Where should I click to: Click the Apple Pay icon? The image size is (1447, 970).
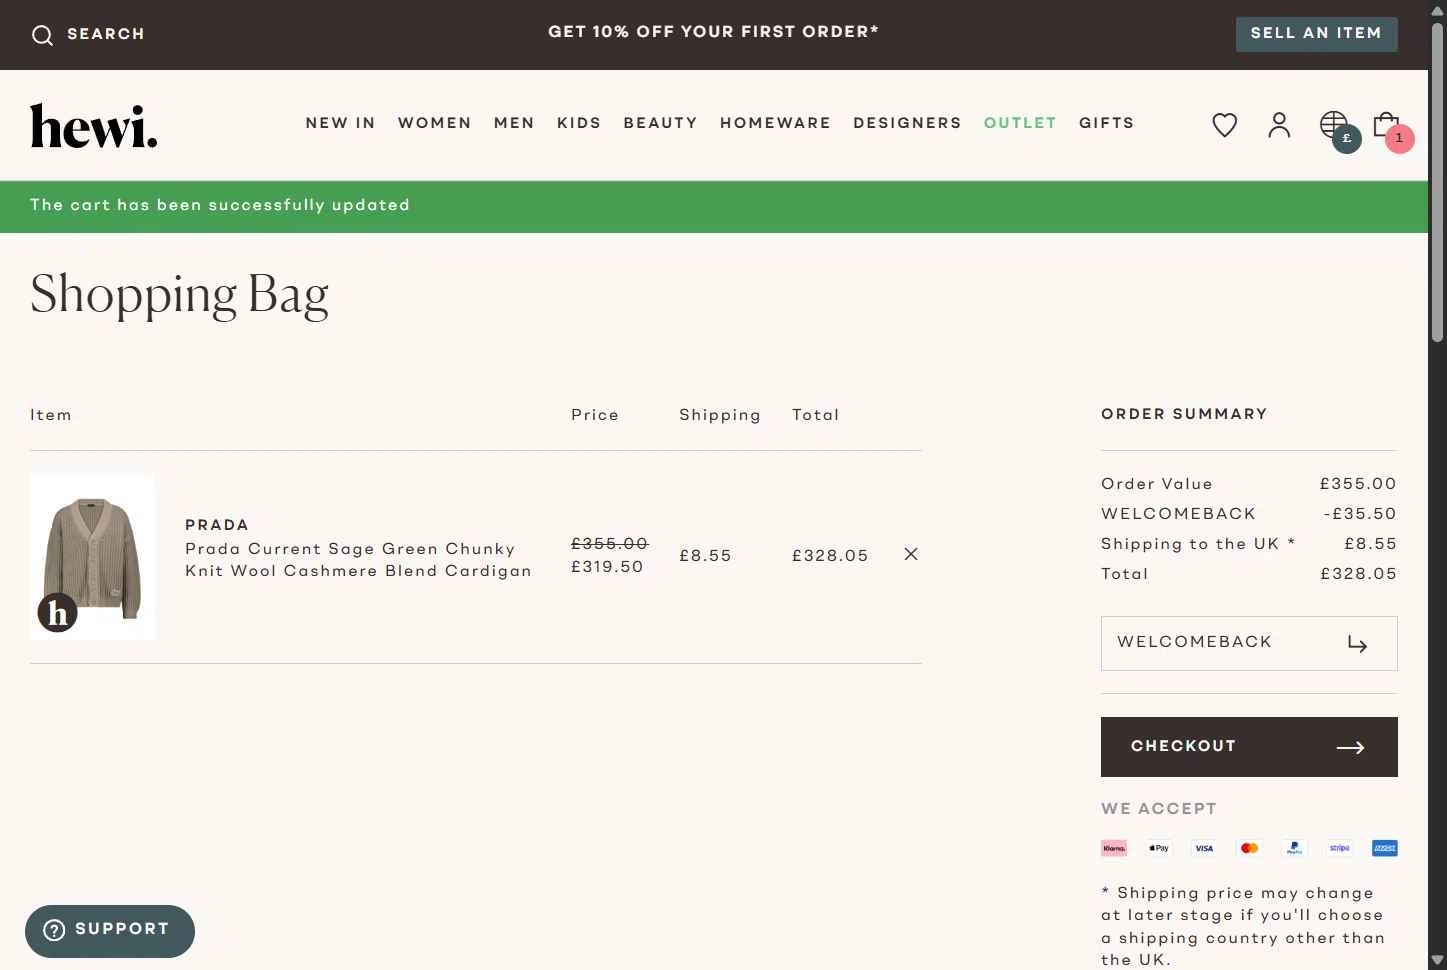(1159, 848)
